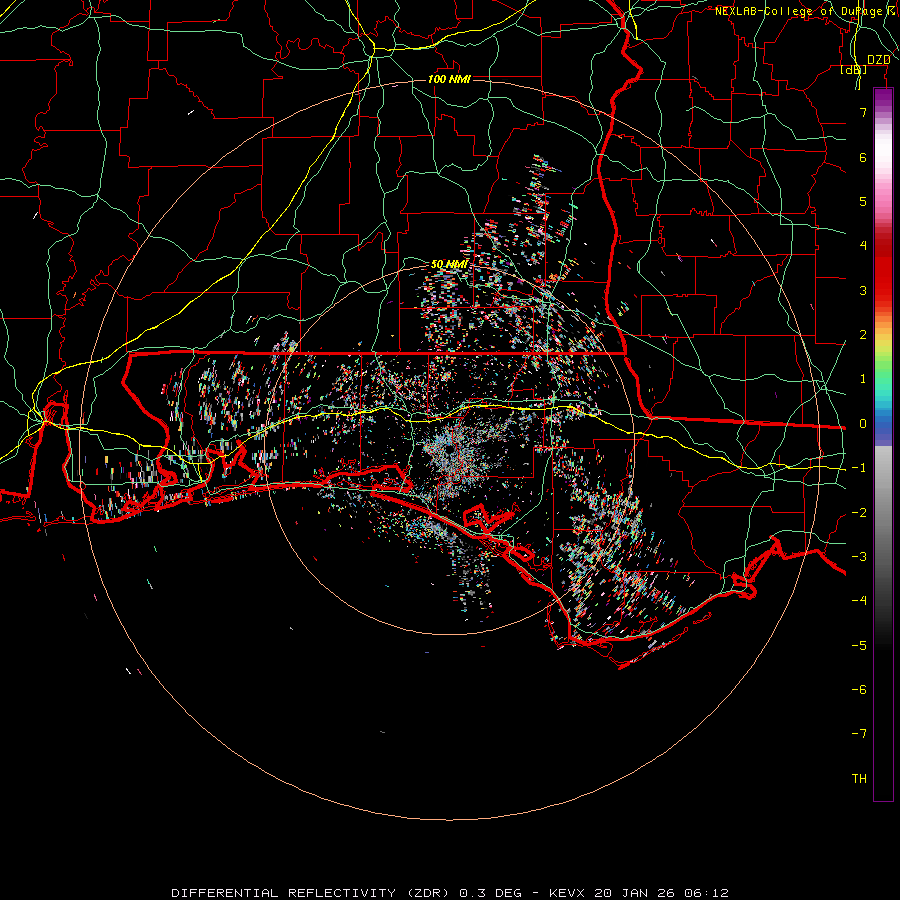The width and height of the screenshot is (900, 900).
Task: Click the "-6" value on the scale
Action: pyautogui.click(x=859, y=690)
